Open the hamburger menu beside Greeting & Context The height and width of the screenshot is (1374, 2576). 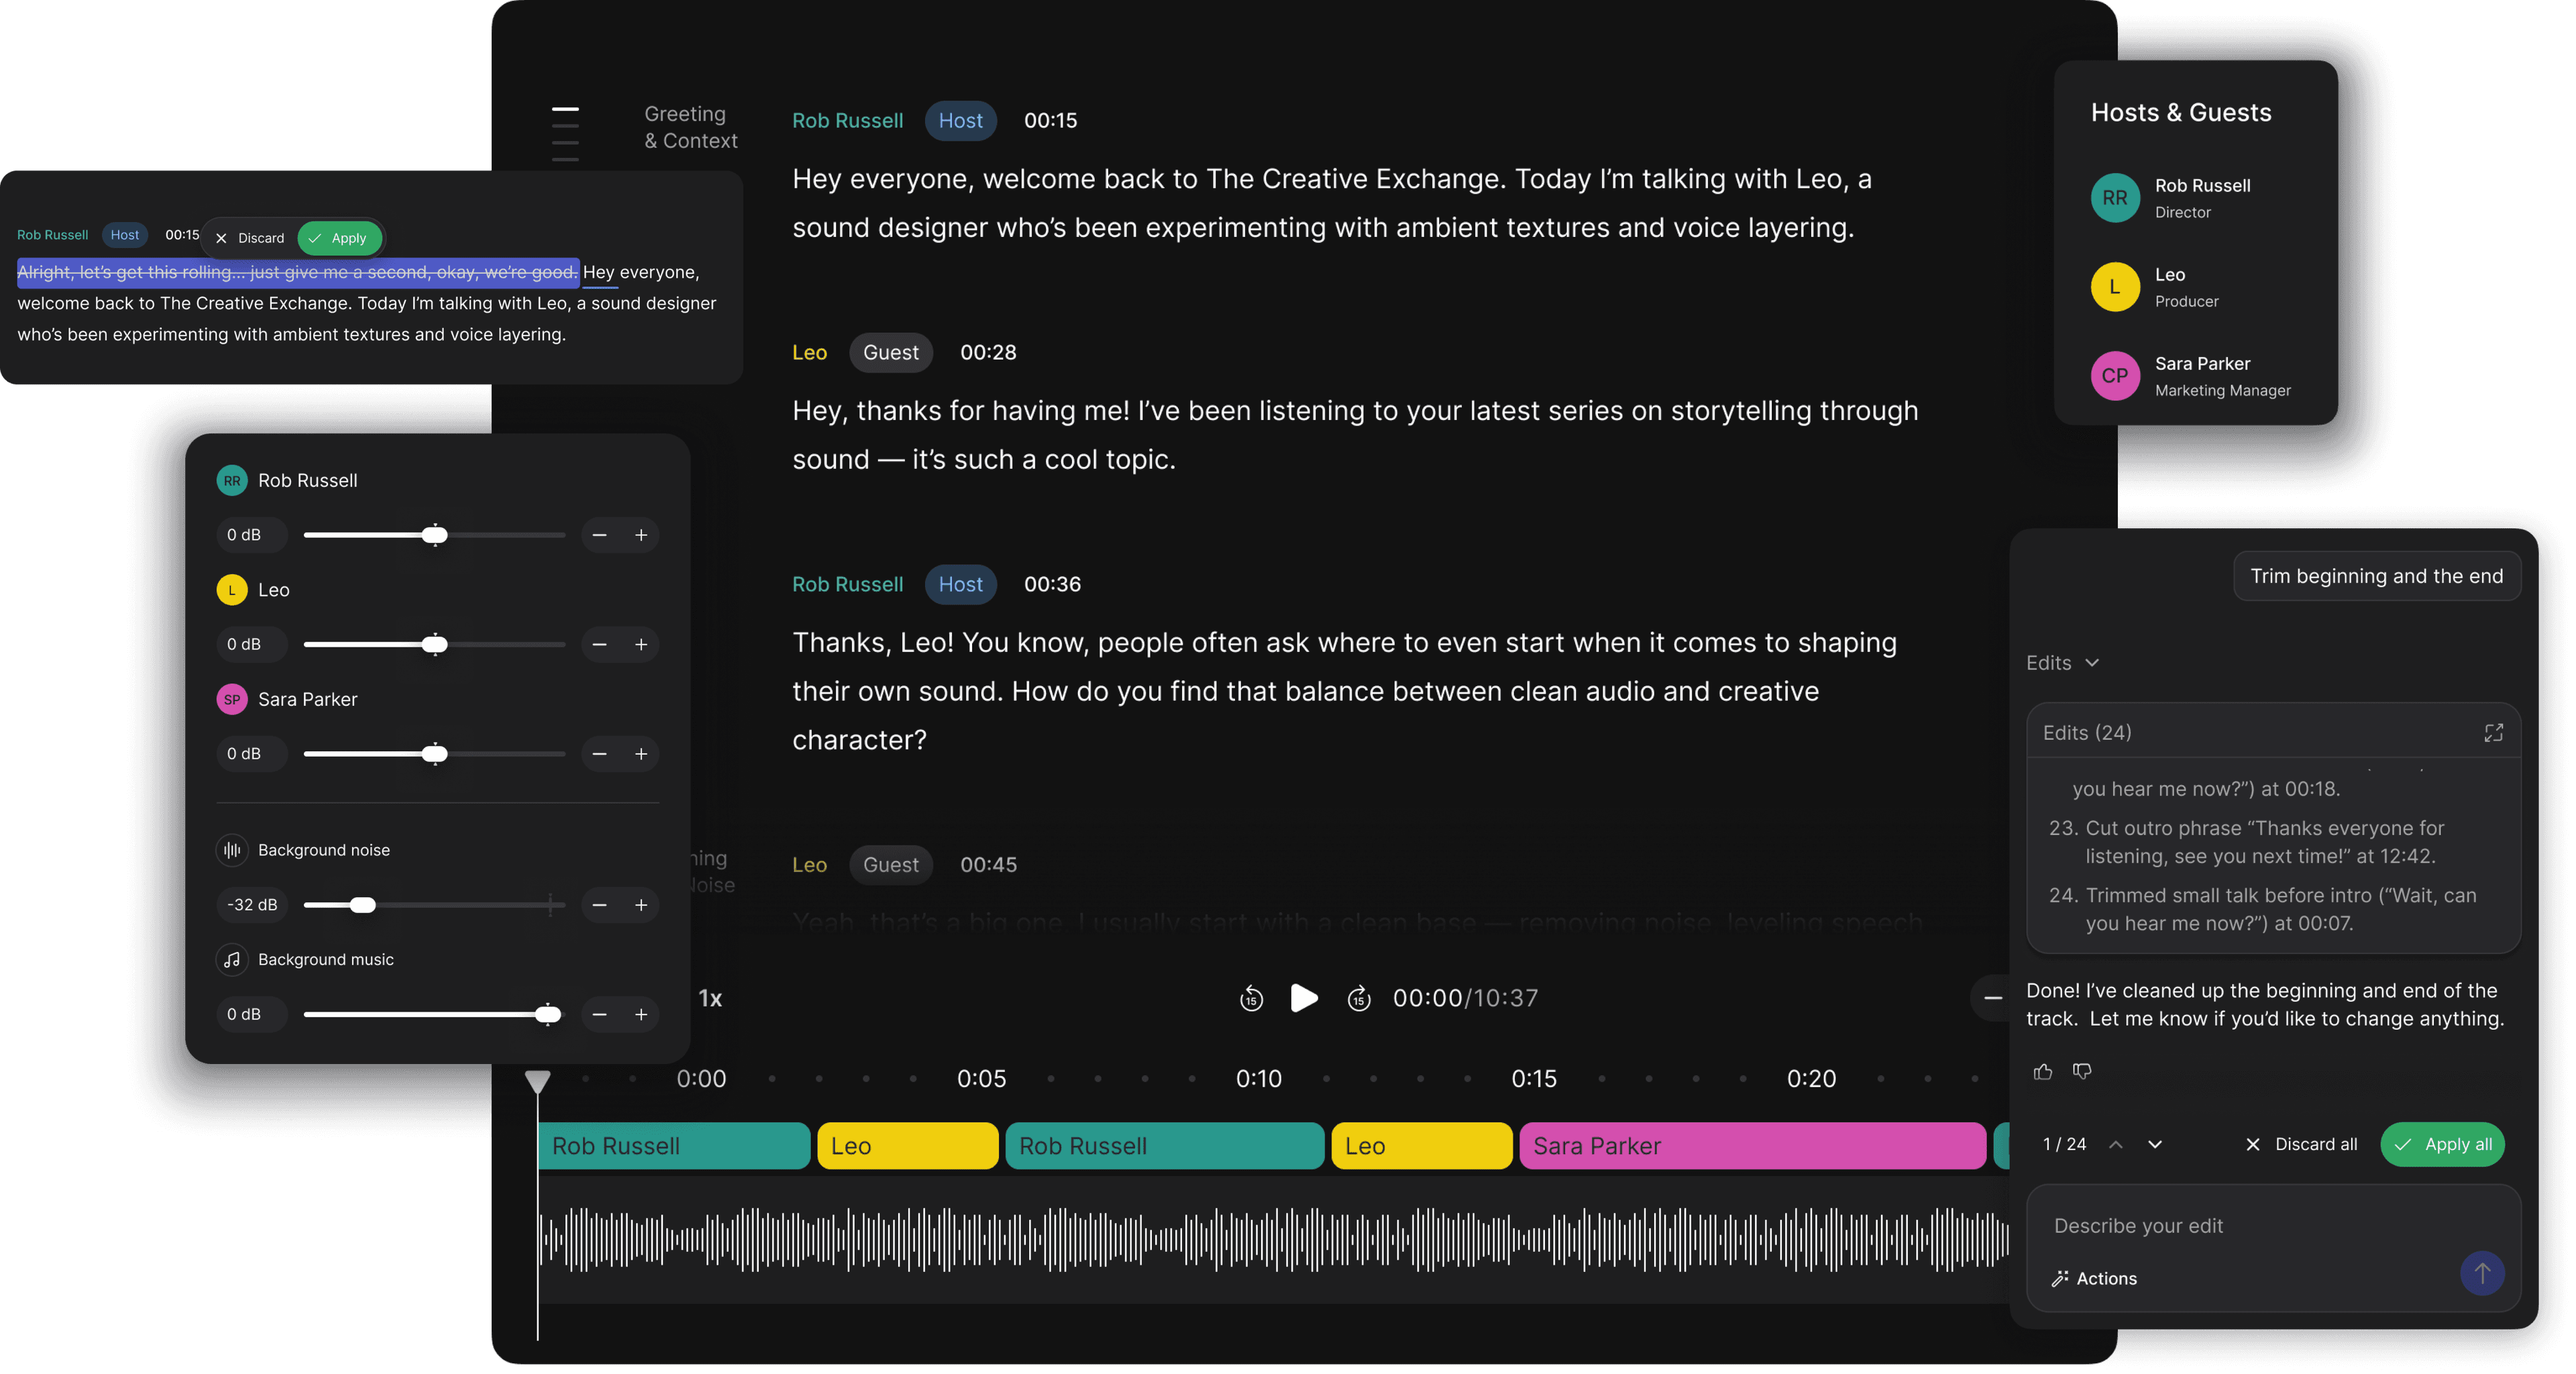click(x=565, y=133)
